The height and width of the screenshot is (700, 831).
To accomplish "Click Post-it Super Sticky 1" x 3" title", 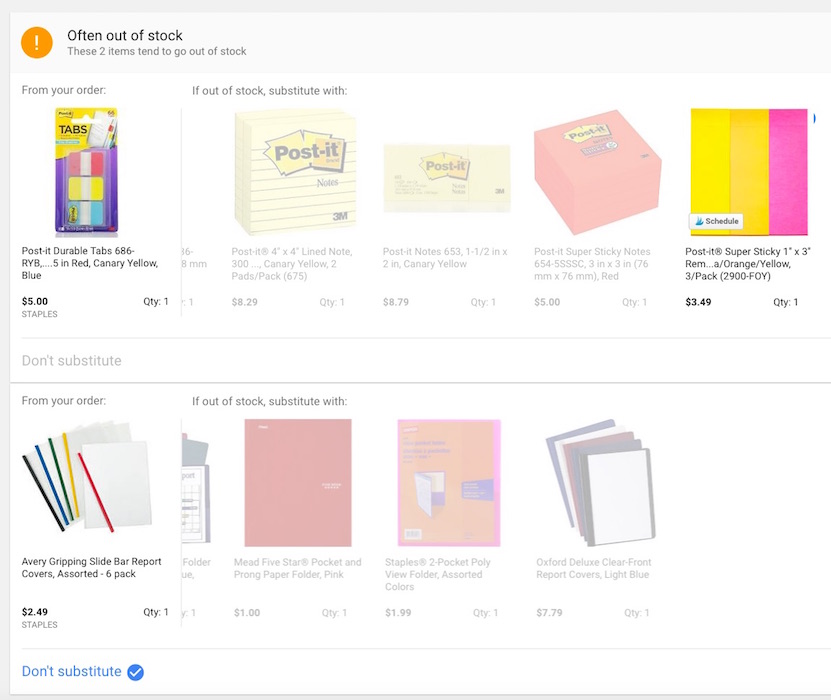I will pyautogui.click(x=748, y=264).
